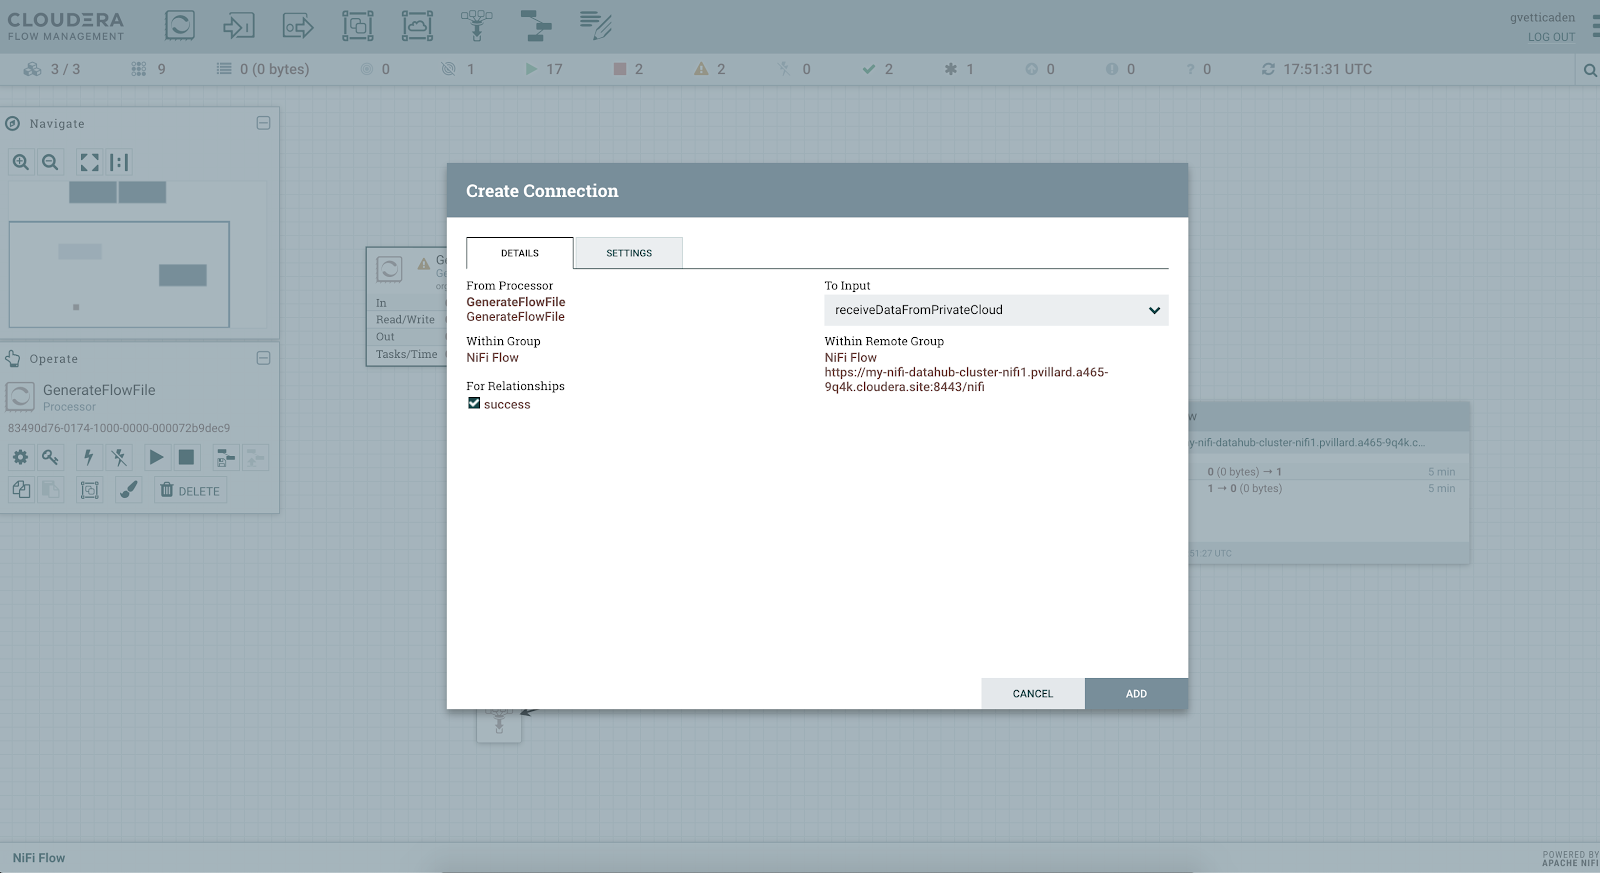Switch to the Settings tab
Screen dimensions: 1600x873
coord(629,253)
